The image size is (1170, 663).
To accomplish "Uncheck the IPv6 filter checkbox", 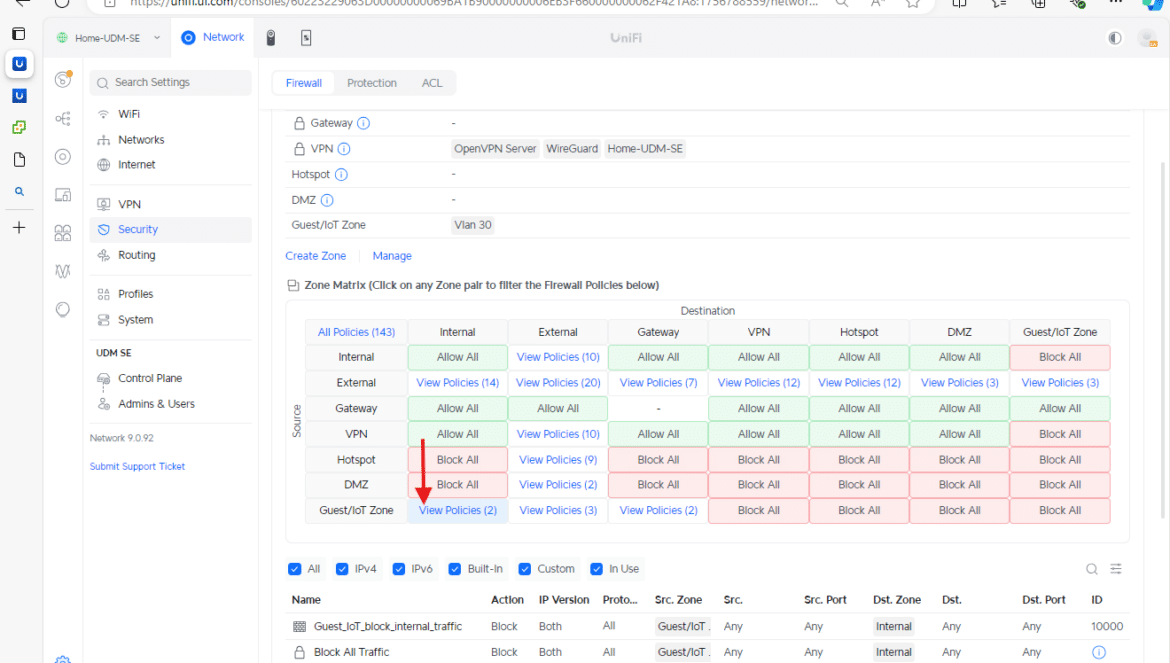I will tap(399, 569).
